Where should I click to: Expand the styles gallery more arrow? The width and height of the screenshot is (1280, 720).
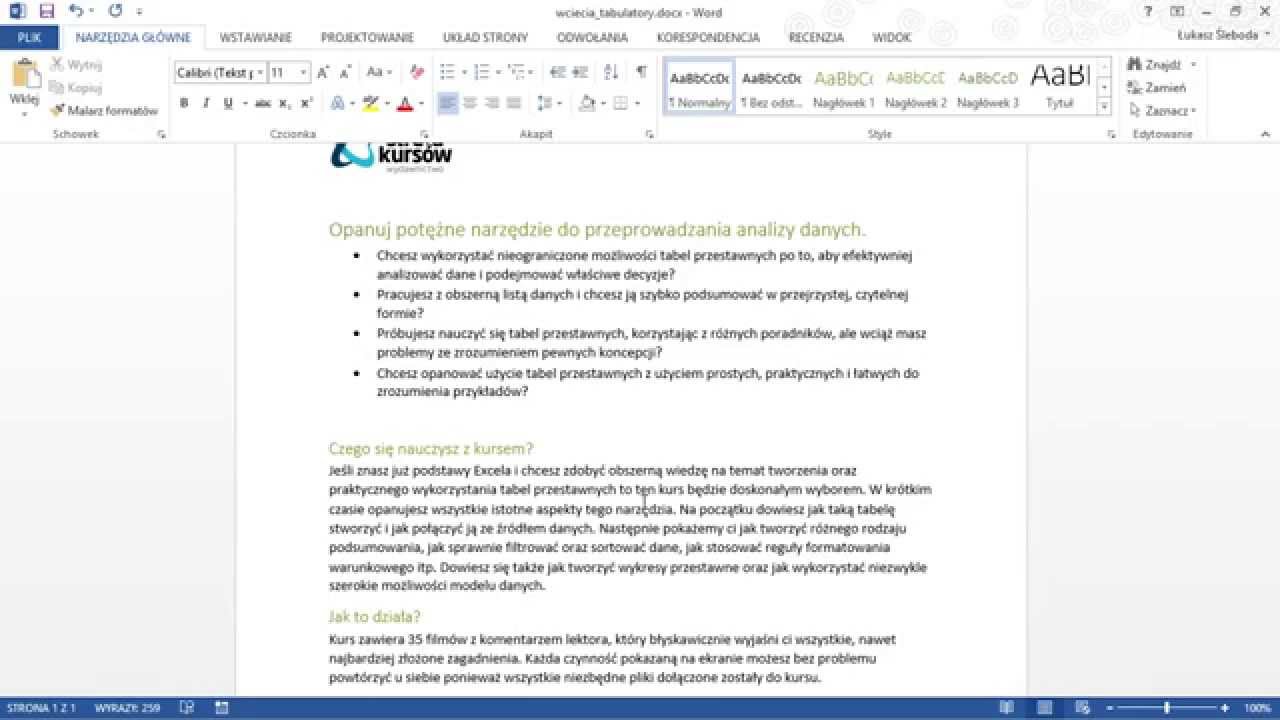[x=1104, y=108]
